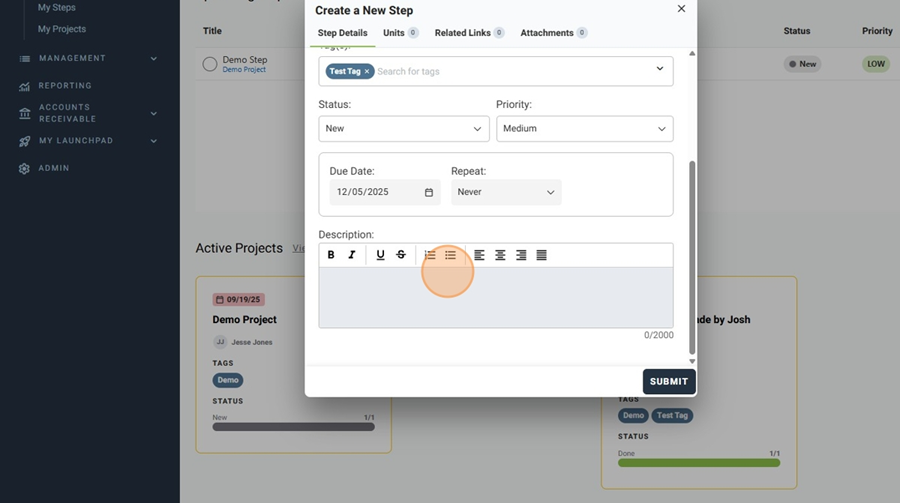The image size is (900, 503).
Task: Click the dialog scrollbar up arrow
Action: [692, 53]
